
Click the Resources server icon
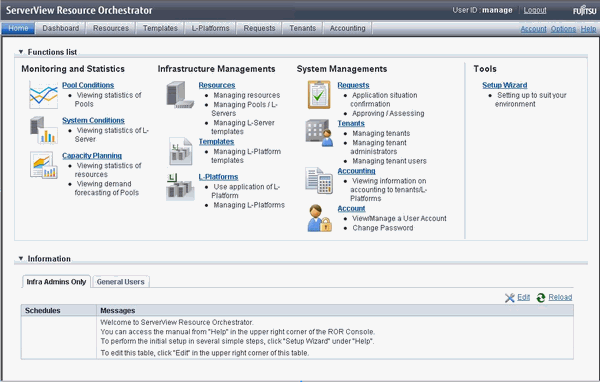point(180,95)
